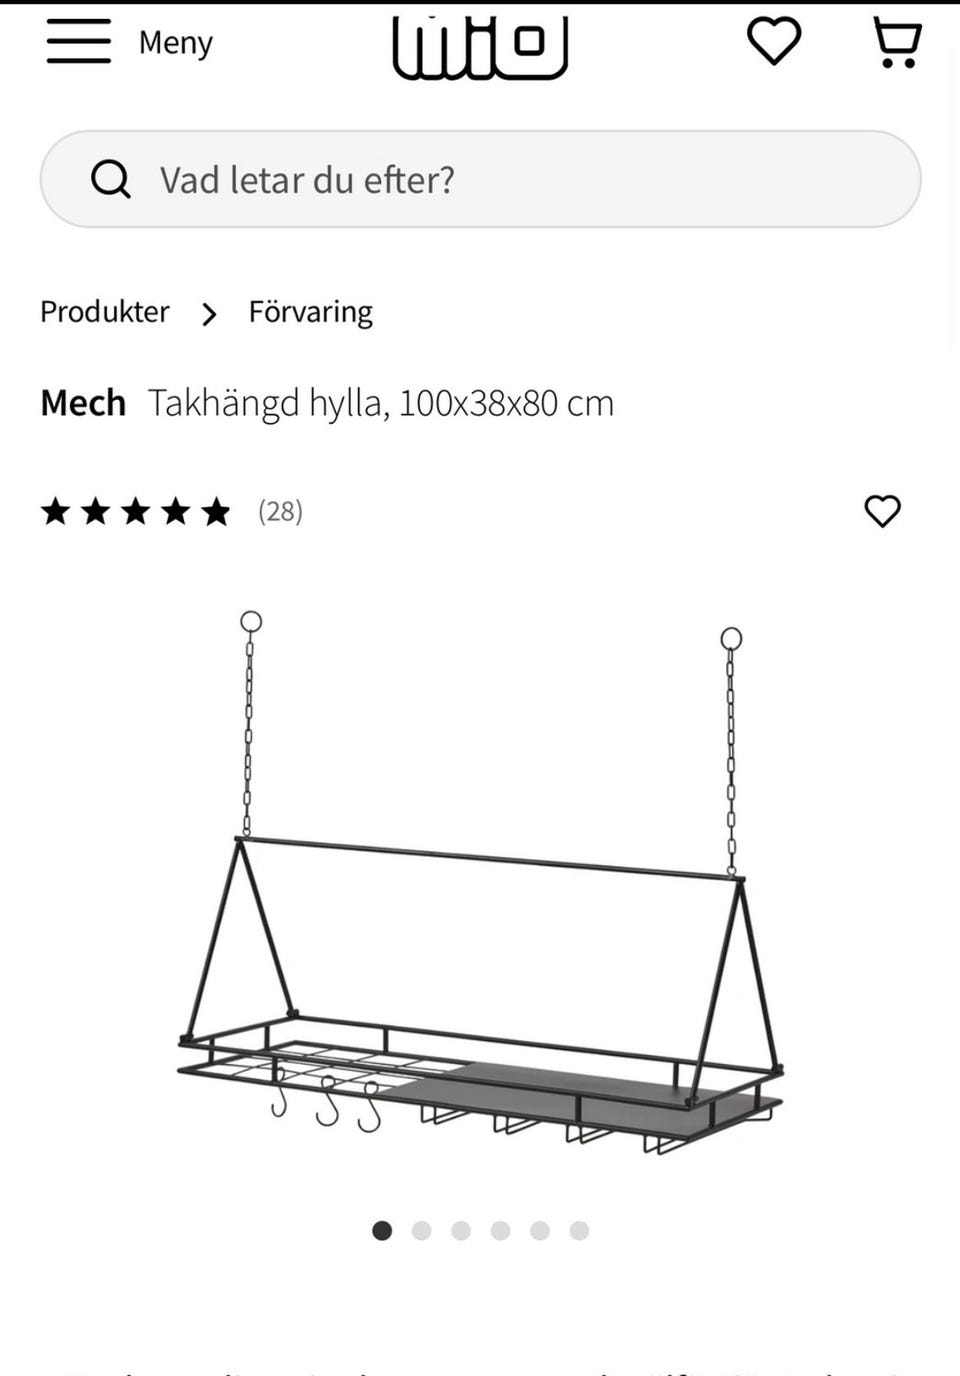Click the breadcrumb chevron arrow

[x=209, y=315]
